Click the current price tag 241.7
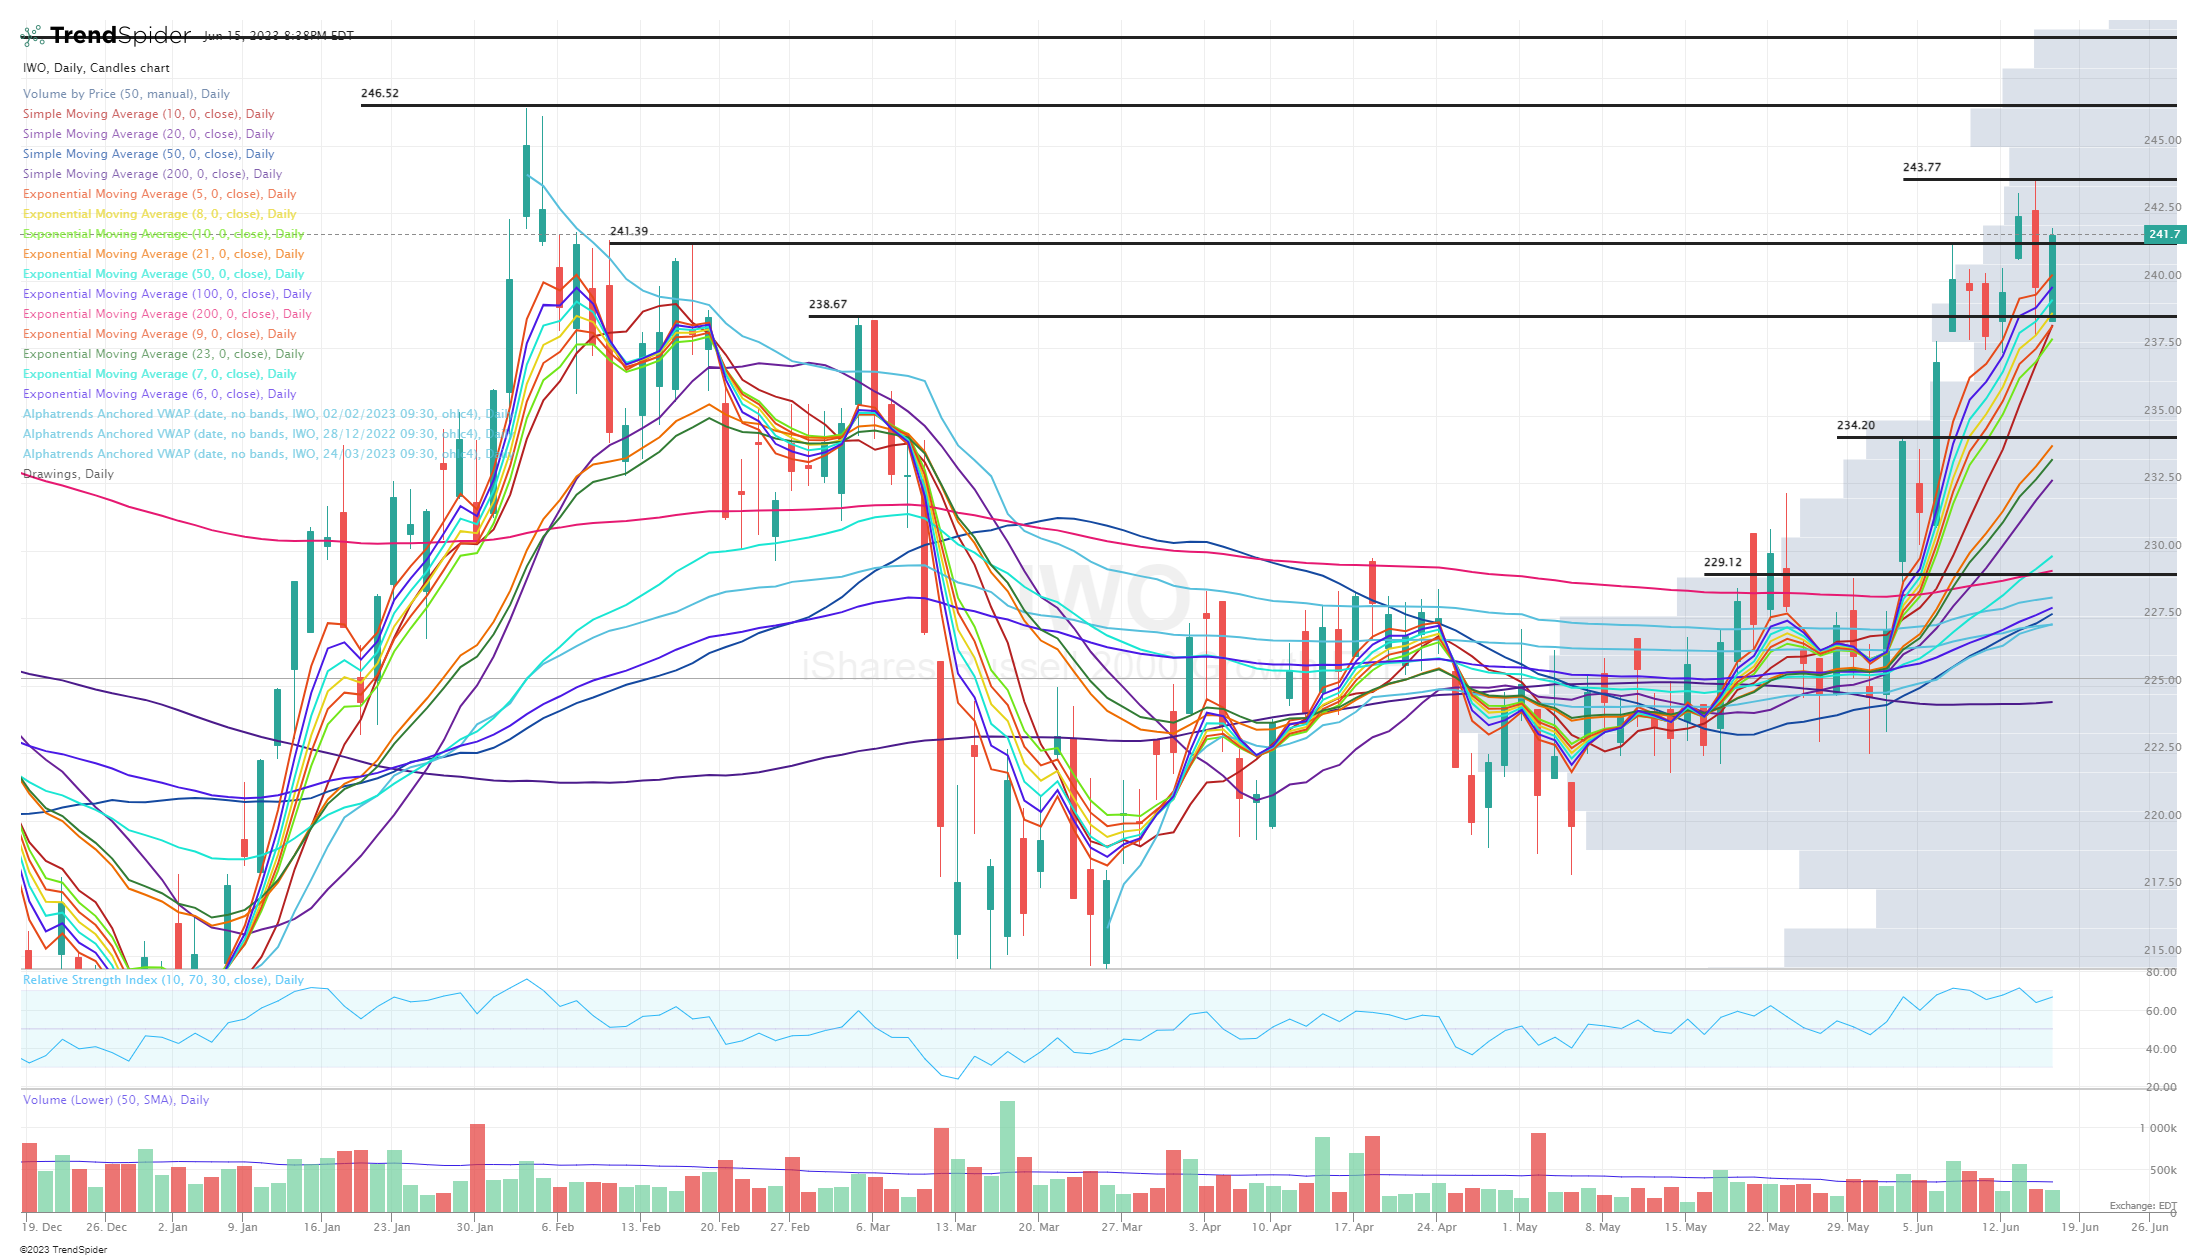 click(2164, 234)
